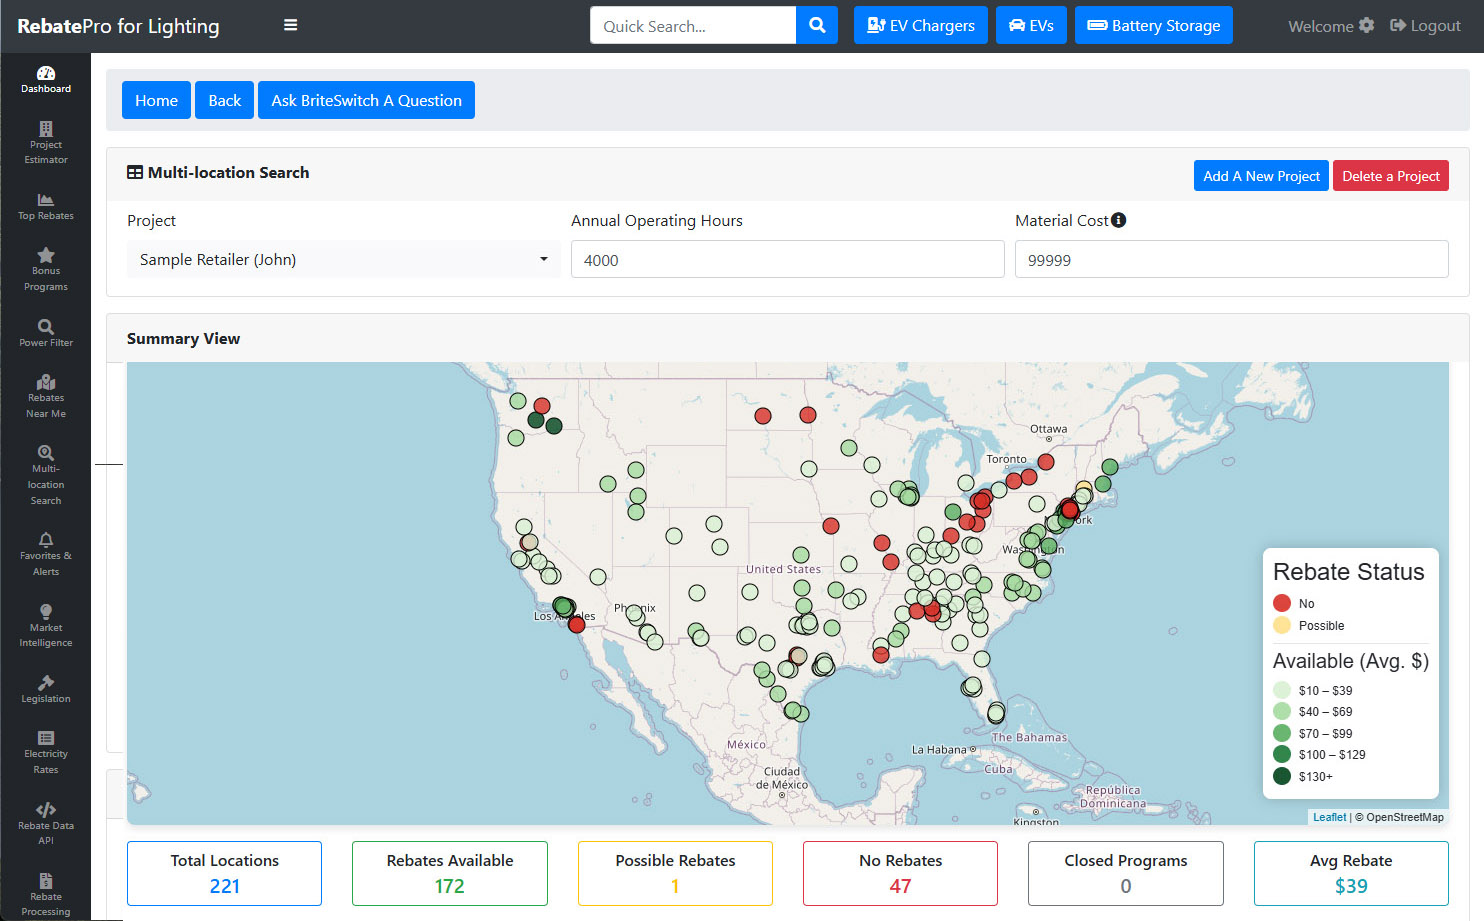Click the Multi-location Search heading
Viewport: 1484px width, 921px height.
click(228, 172)
